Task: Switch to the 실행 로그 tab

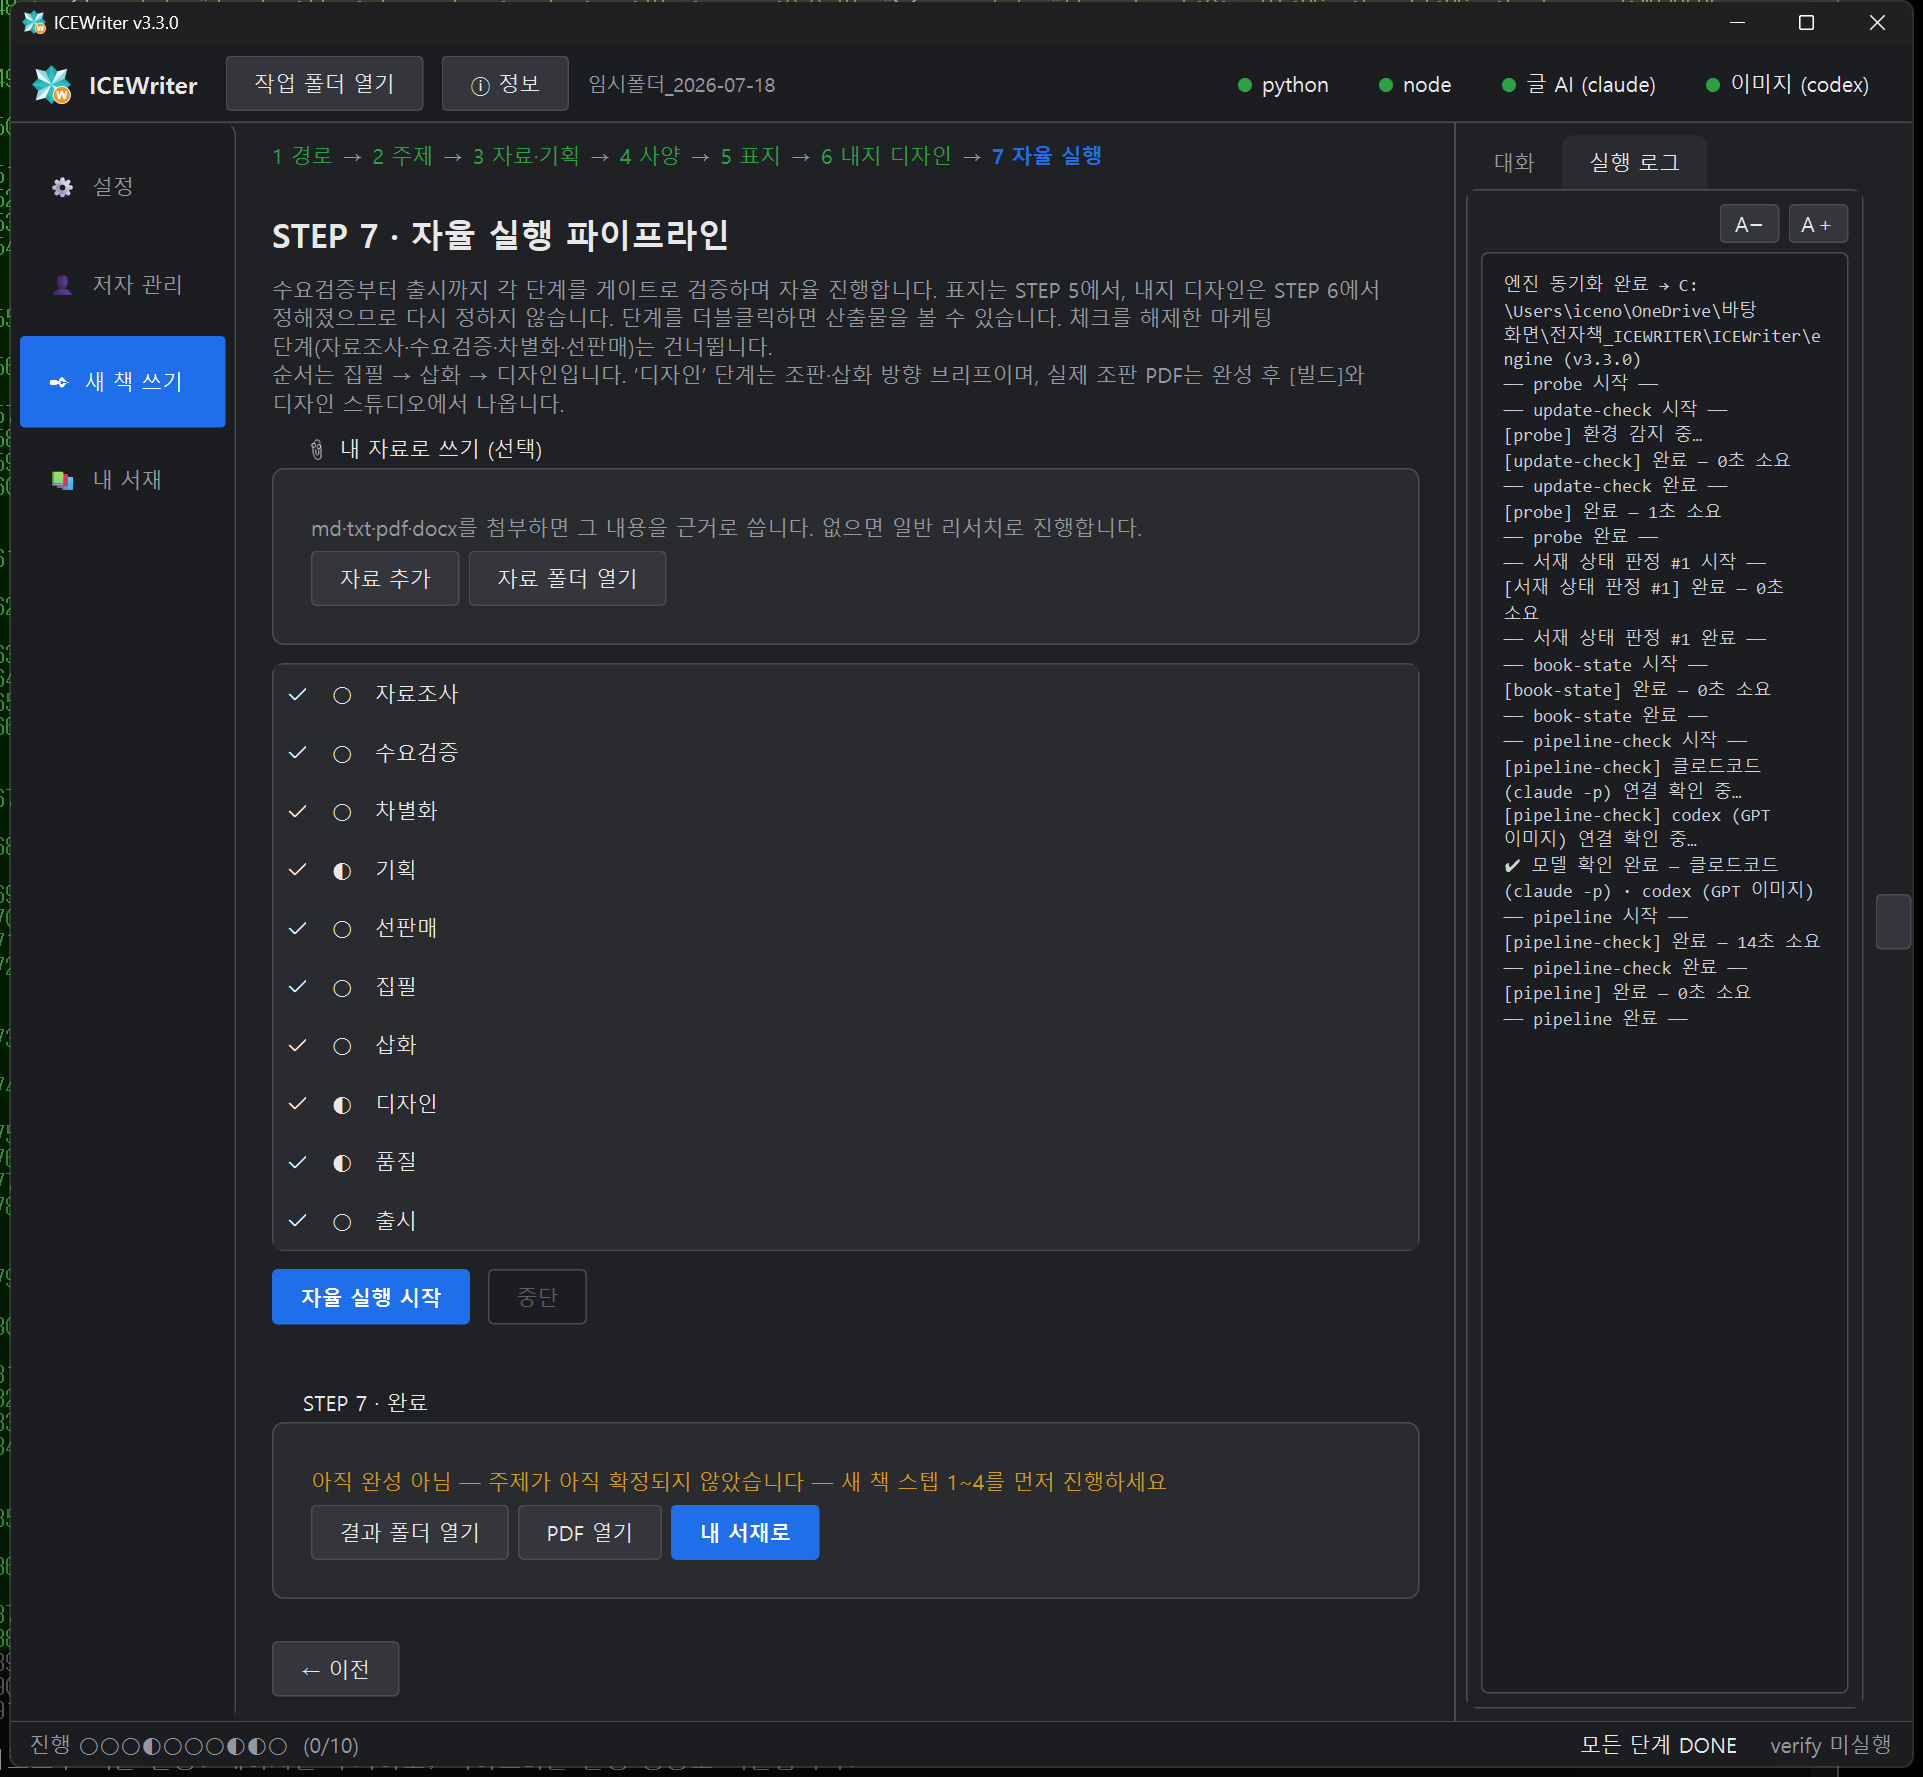Action: [x=1634, y=162]
